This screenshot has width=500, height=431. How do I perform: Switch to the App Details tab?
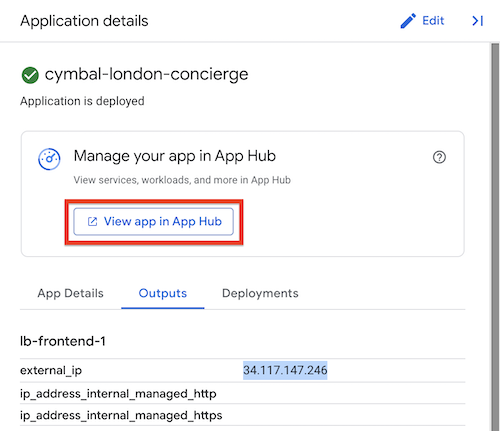(70, 293)
